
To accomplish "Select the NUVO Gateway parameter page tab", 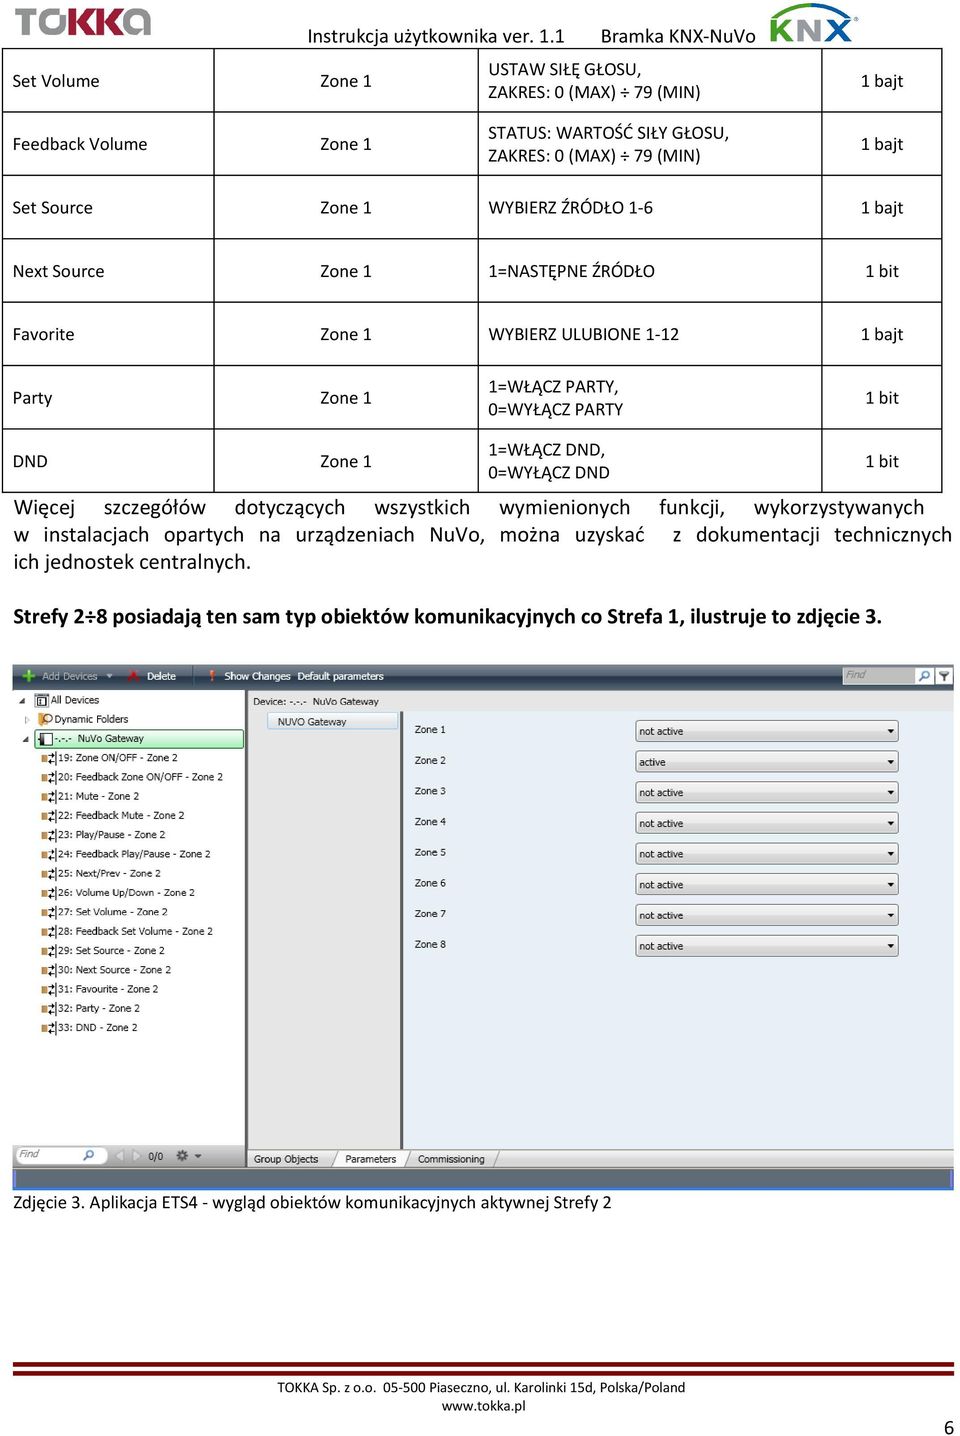I will [333, 721].
